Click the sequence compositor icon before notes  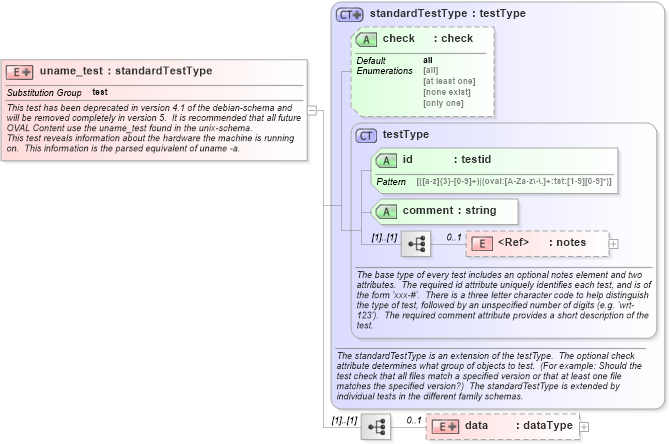(x=416, y=244)
